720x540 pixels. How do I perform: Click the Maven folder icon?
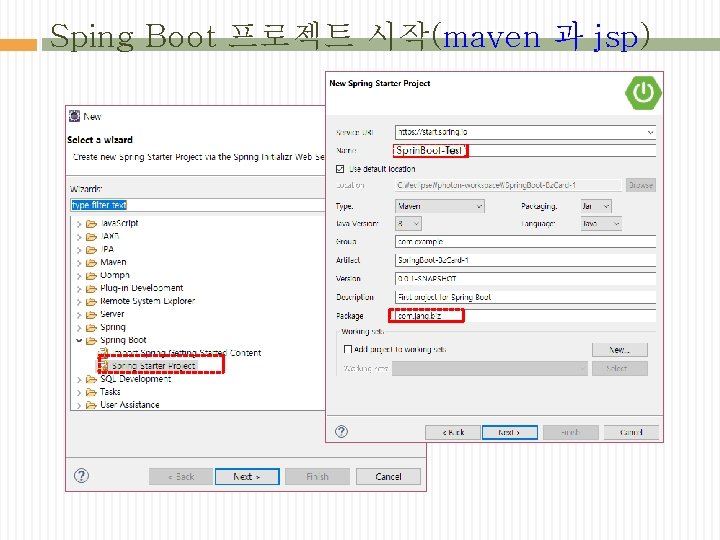(x=91, y=263)
